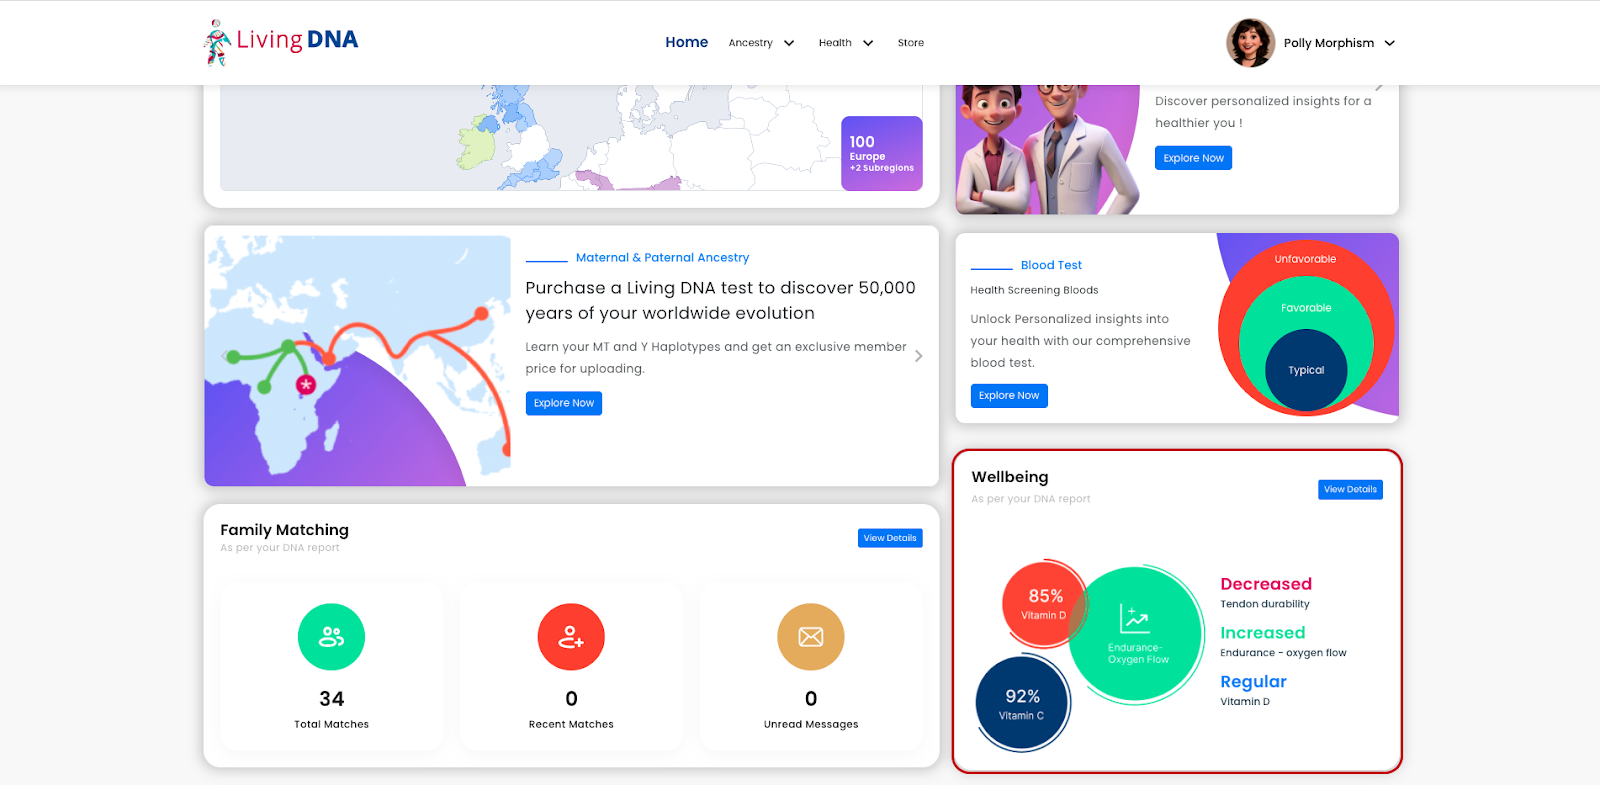Click View Details in Wellbeing
This screenshot has height=785, width=1600.
click(x=1350, y=490)
